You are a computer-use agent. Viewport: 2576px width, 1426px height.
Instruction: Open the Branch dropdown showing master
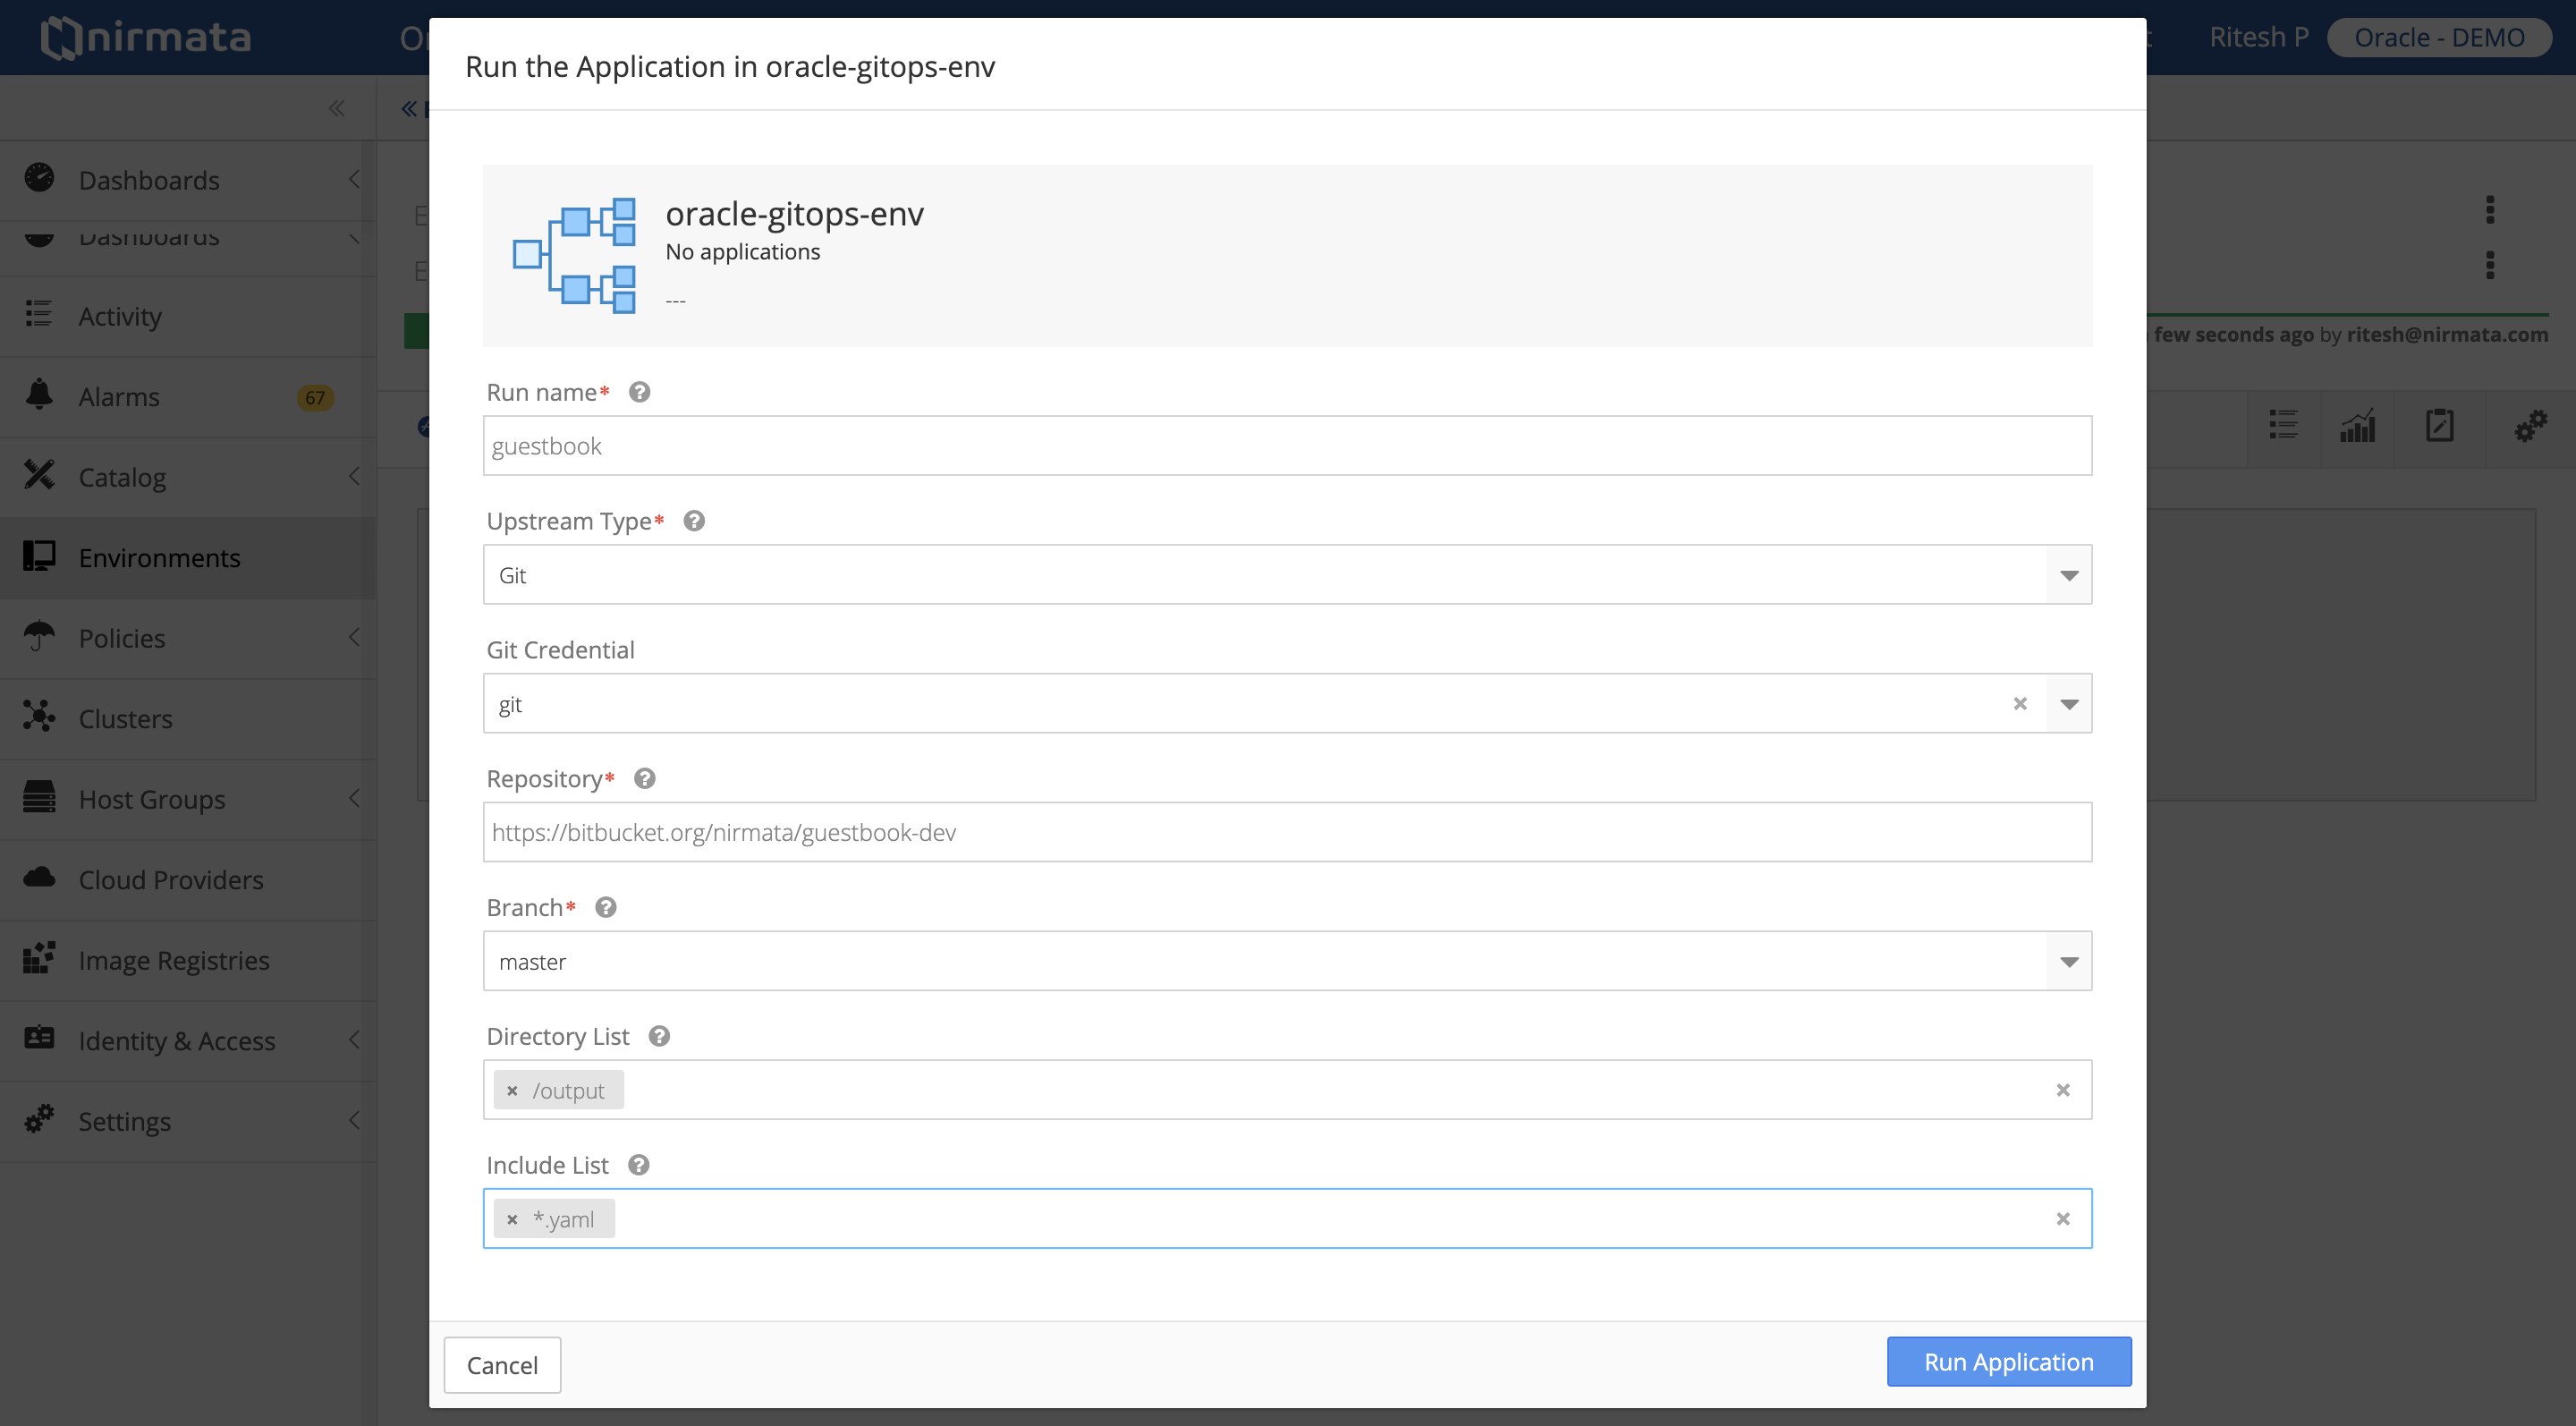click(x=2068, y=961)
